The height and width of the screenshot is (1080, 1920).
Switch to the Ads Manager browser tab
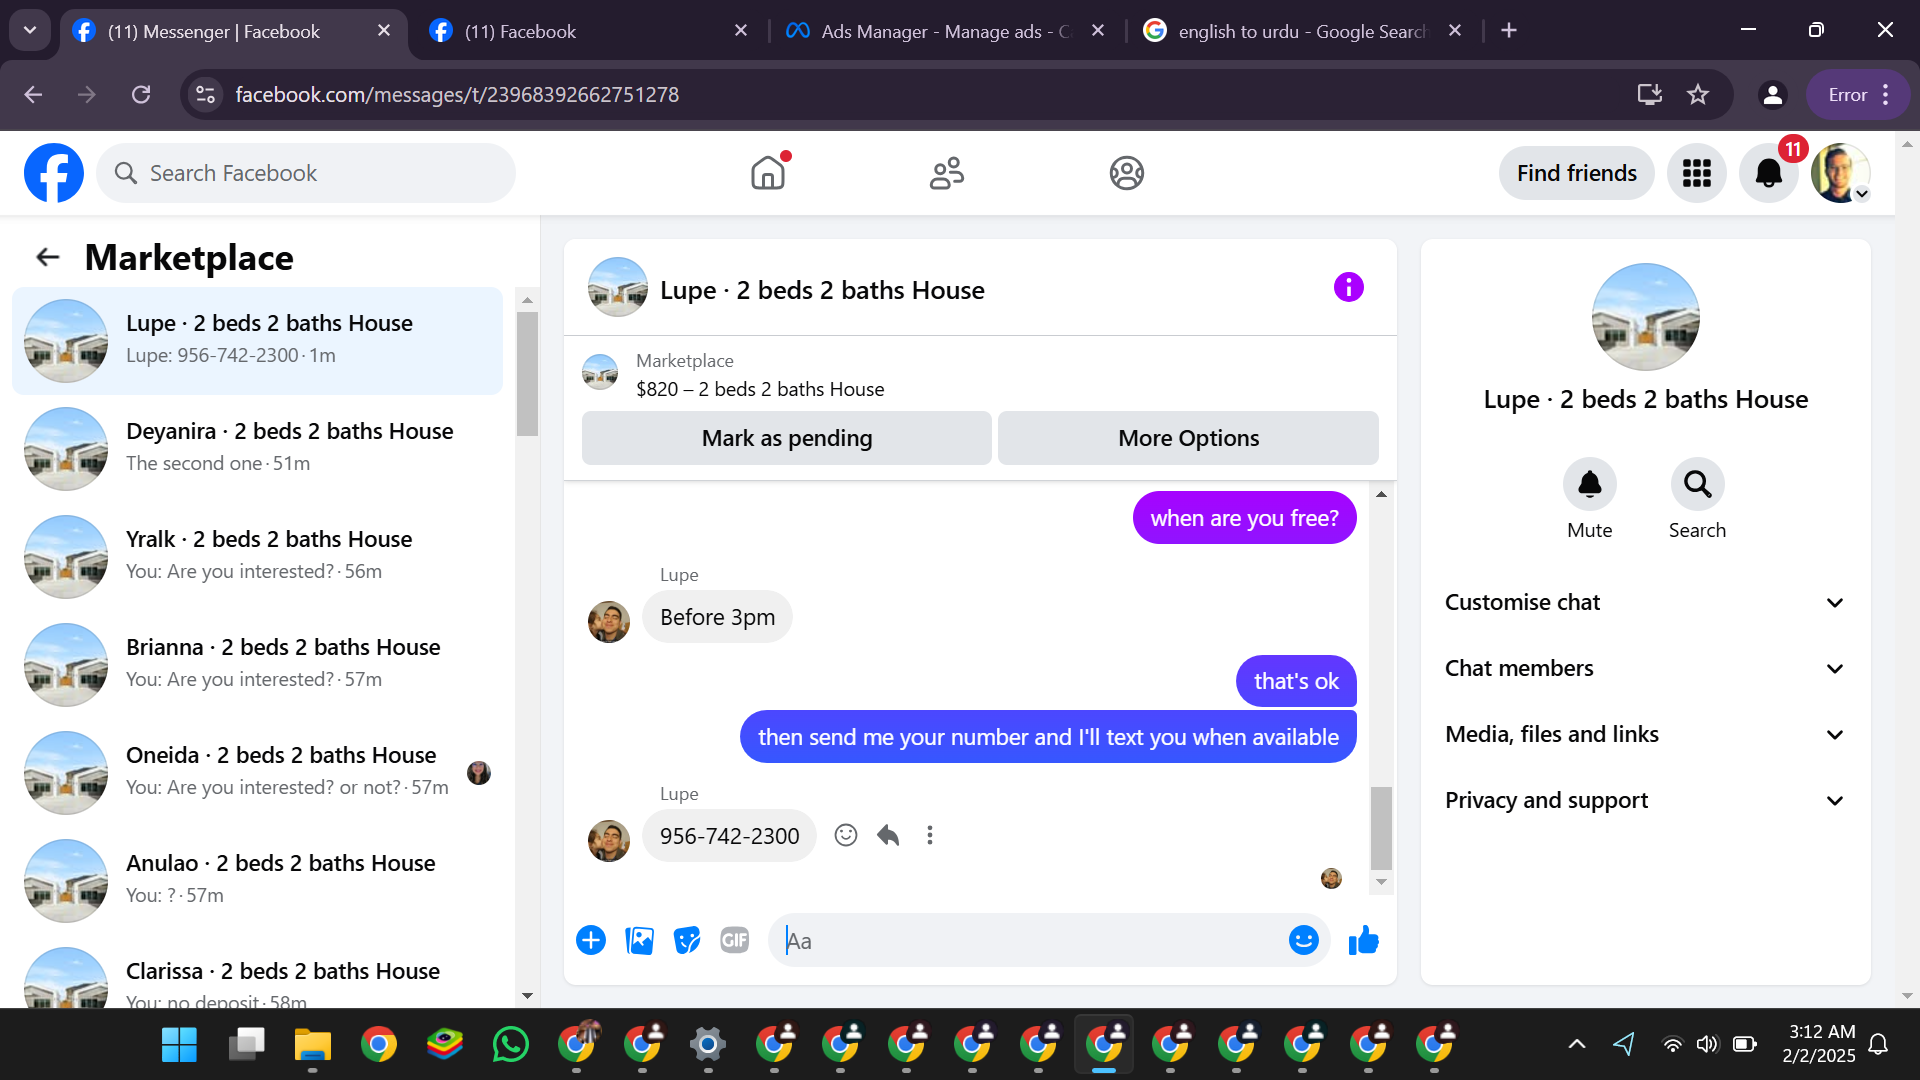pos(940,31)
